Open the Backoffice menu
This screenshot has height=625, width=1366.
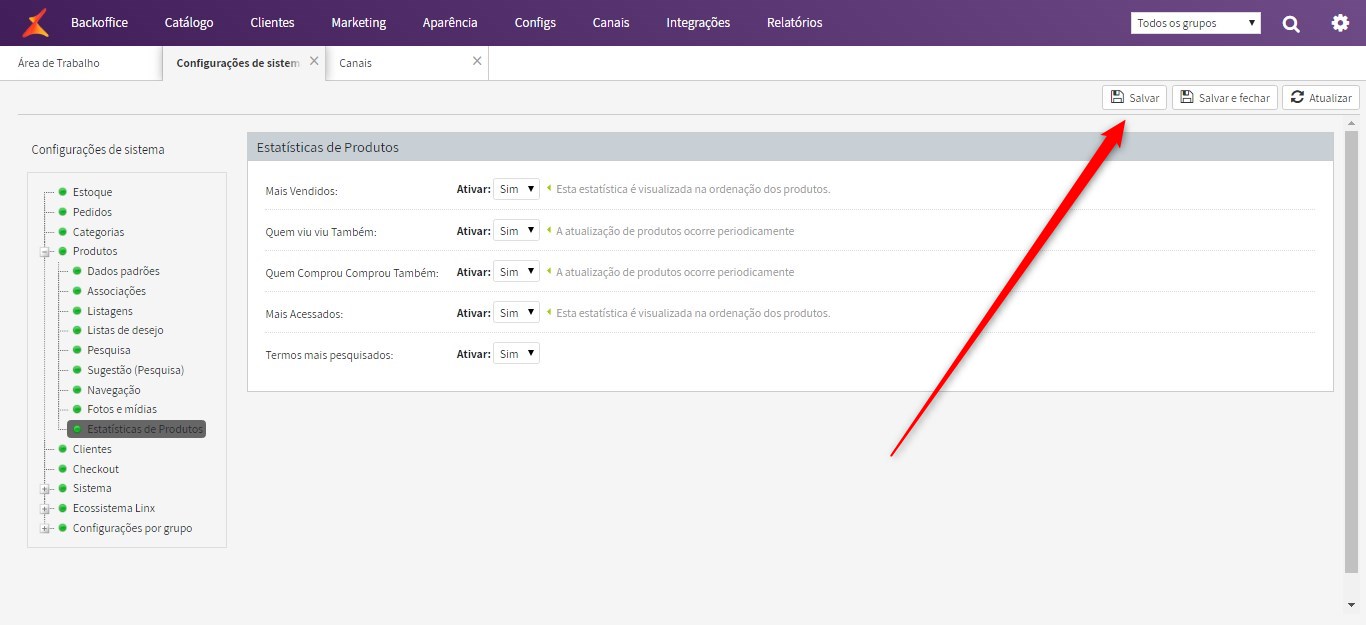pos(99,22)
